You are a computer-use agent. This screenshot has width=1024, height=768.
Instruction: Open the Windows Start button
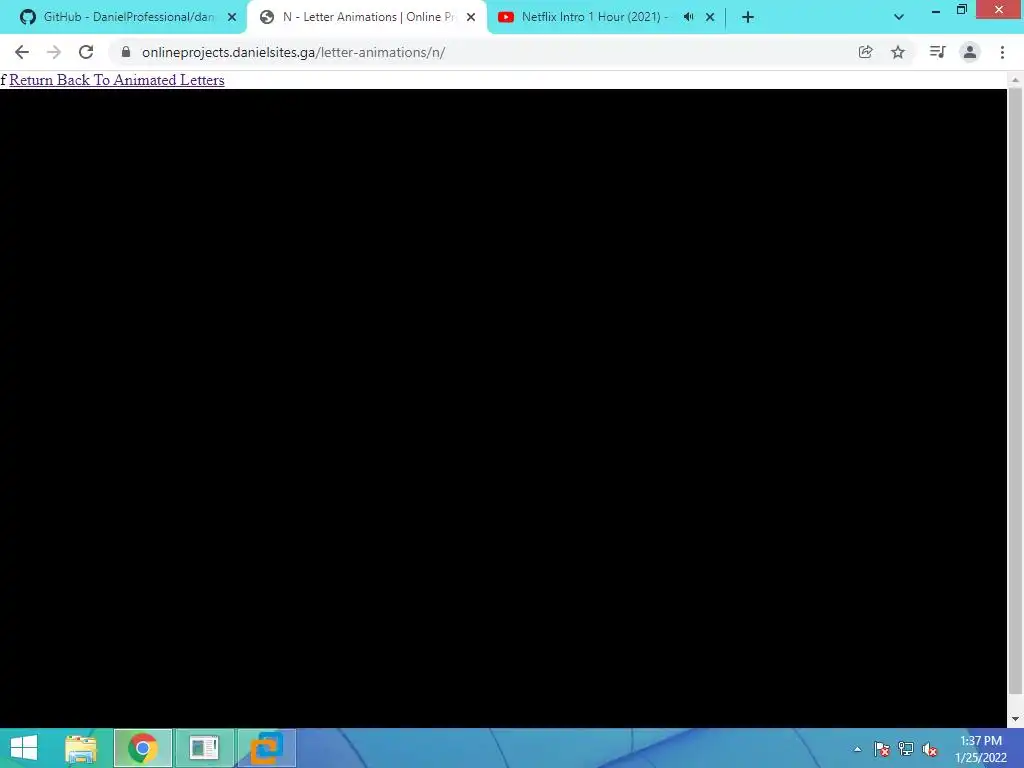pyautogui.click(x=24, y=748)
